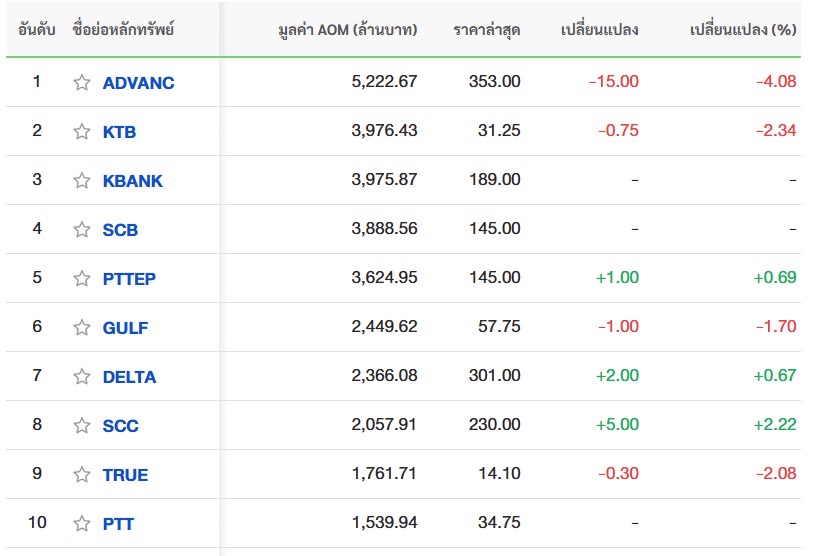This screenshot has width=825, height=556.
Task: Open the ADVANC stock link
Action: 138,83
